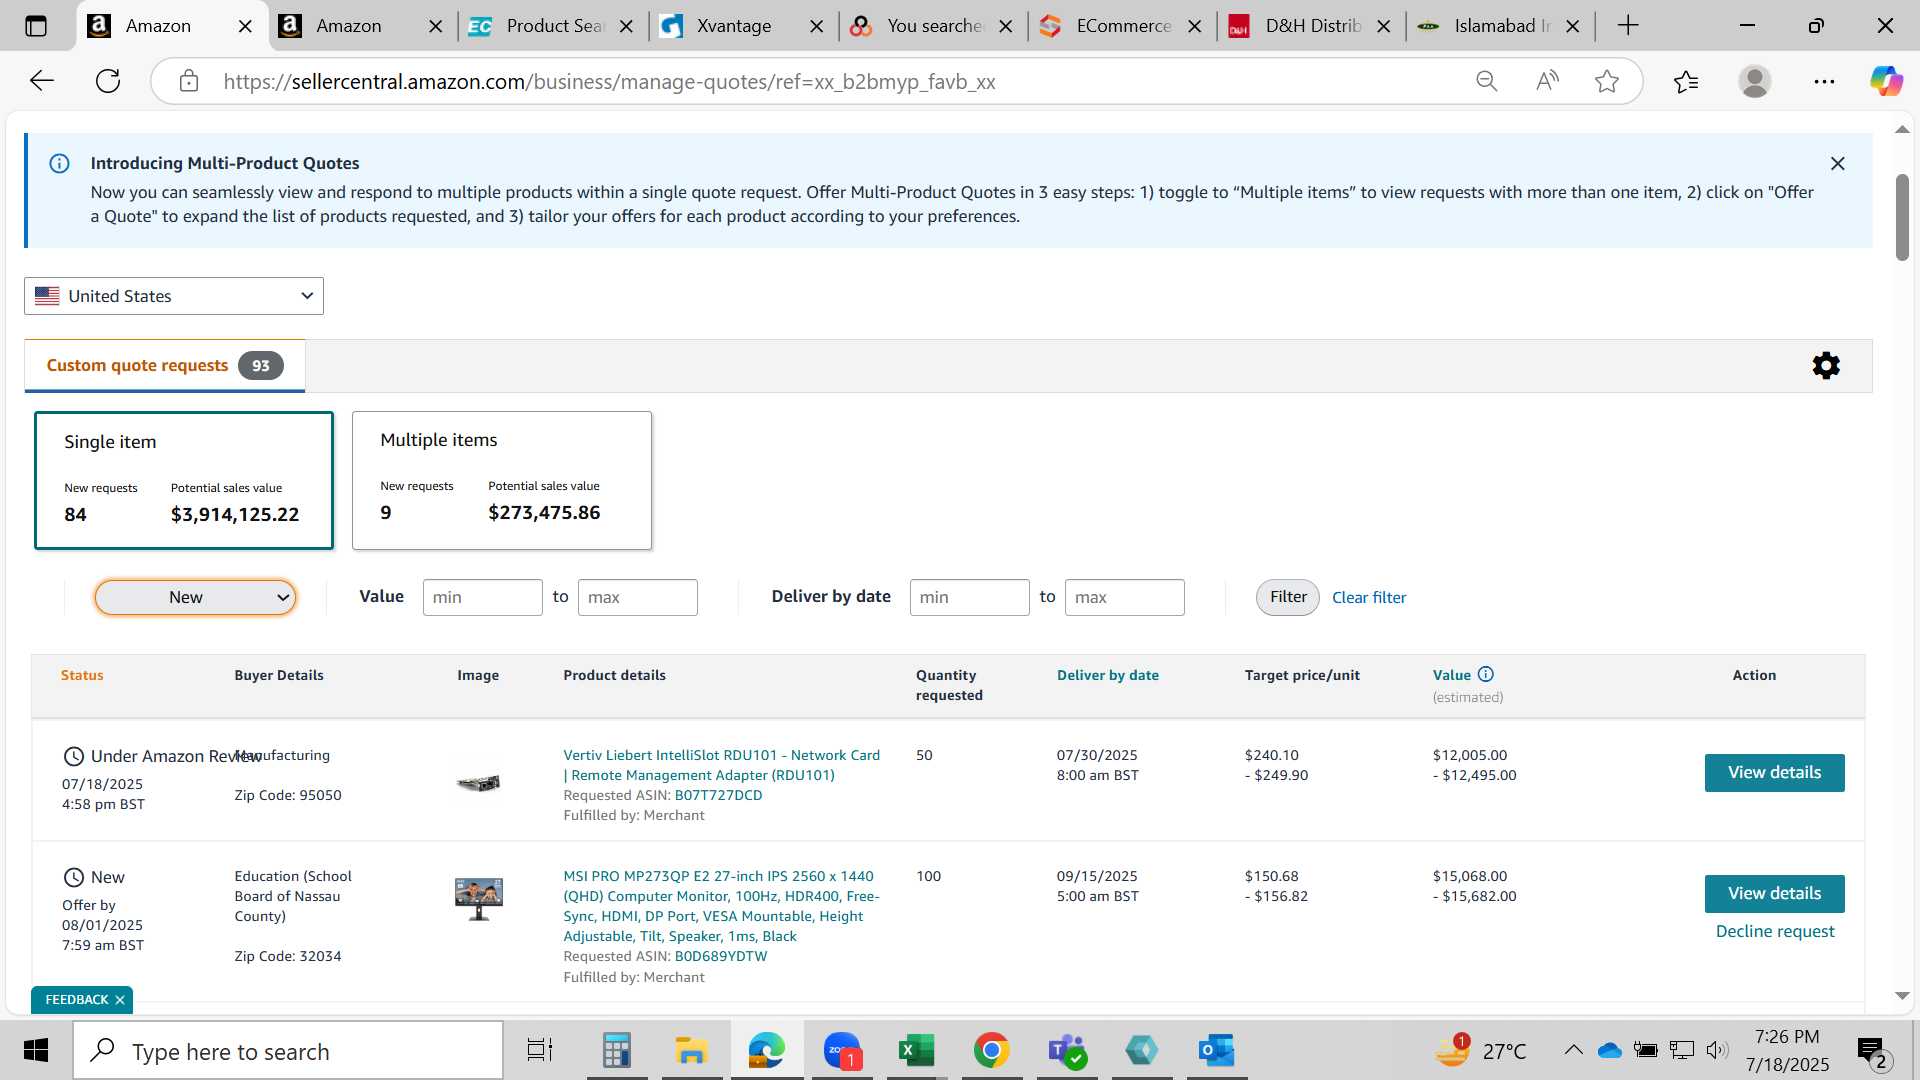This screenshot has width=1920, height=1080.
Task: Click the MSI monitor product thumbnail
Action: point(479,899)
